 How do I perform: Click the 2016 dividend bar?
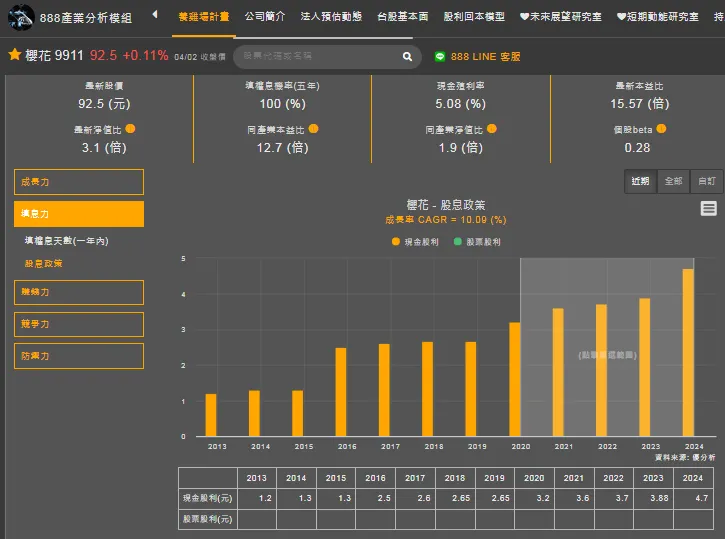tap(341, 392)
